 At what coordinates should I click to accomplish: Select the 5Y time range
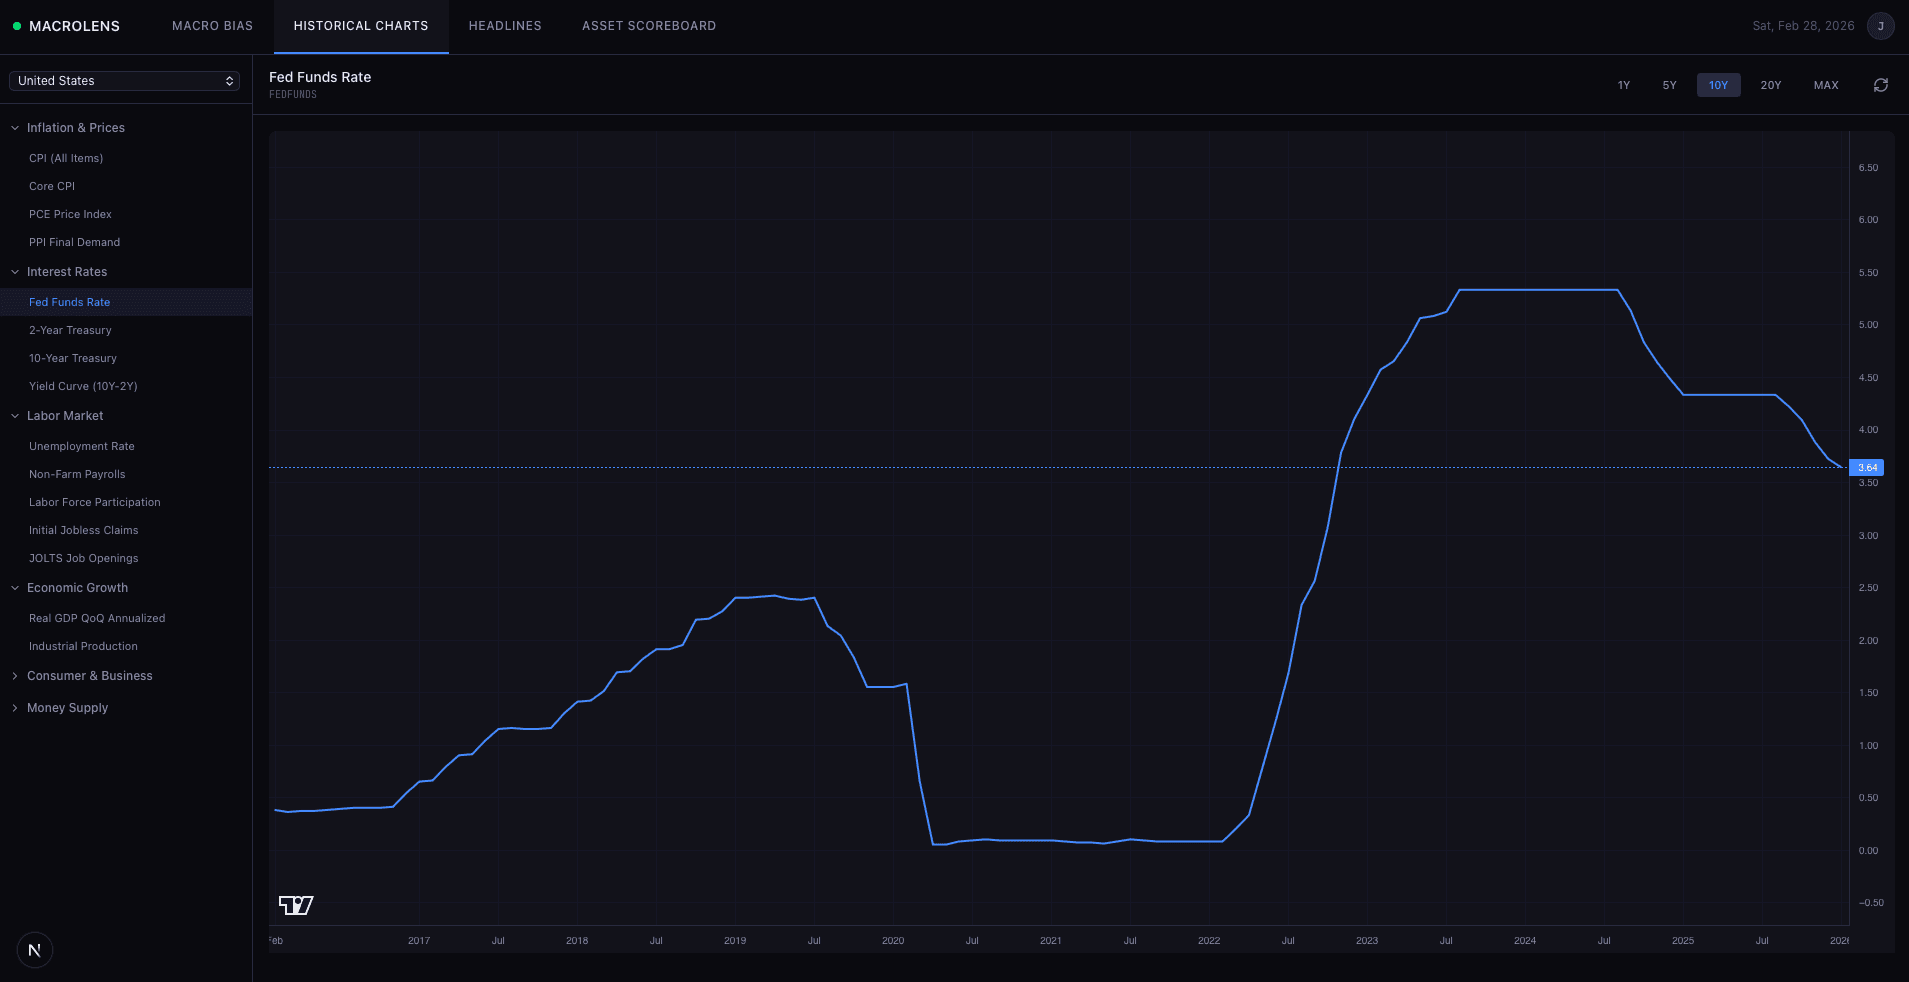tap(1669, 85)
